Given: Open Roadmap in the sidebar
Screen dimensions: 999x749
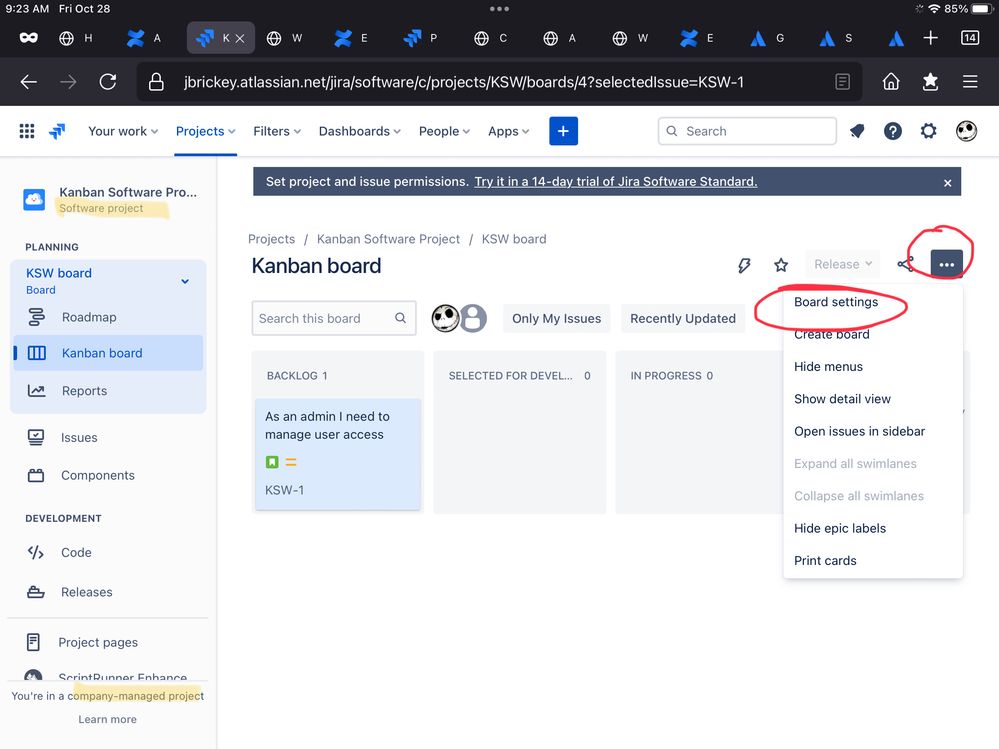Looking at the screenshot, I should point(108,317).
